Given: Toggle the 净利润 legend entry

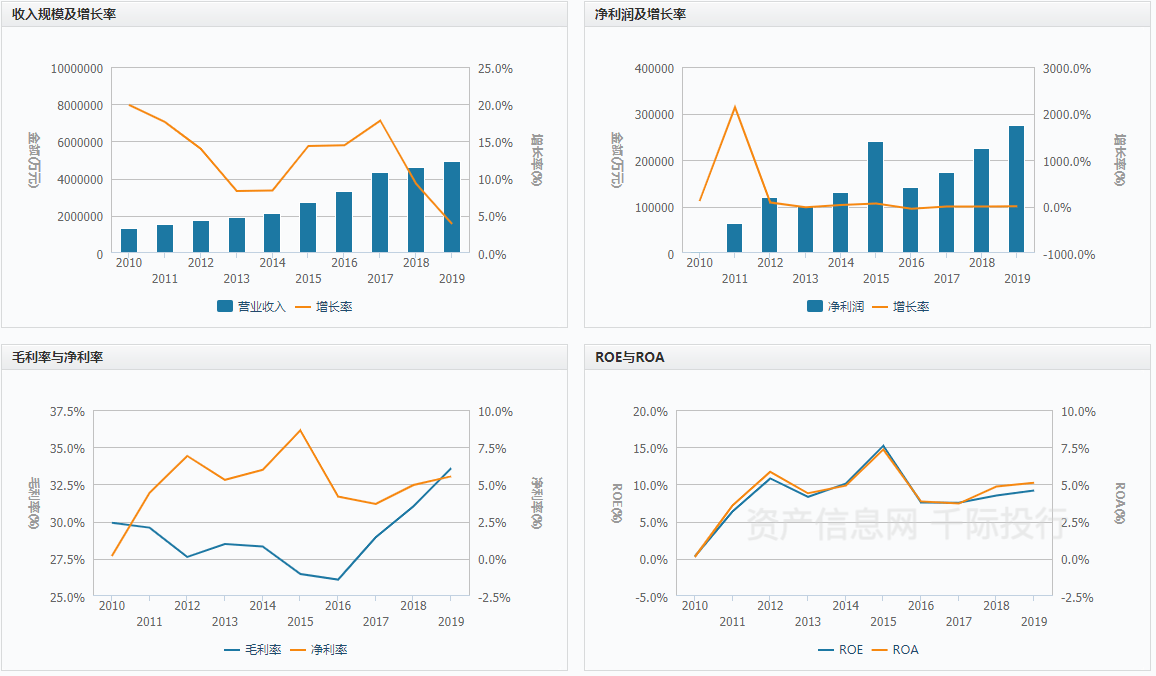Looking at the screenshot, I should tap(835, 307).
